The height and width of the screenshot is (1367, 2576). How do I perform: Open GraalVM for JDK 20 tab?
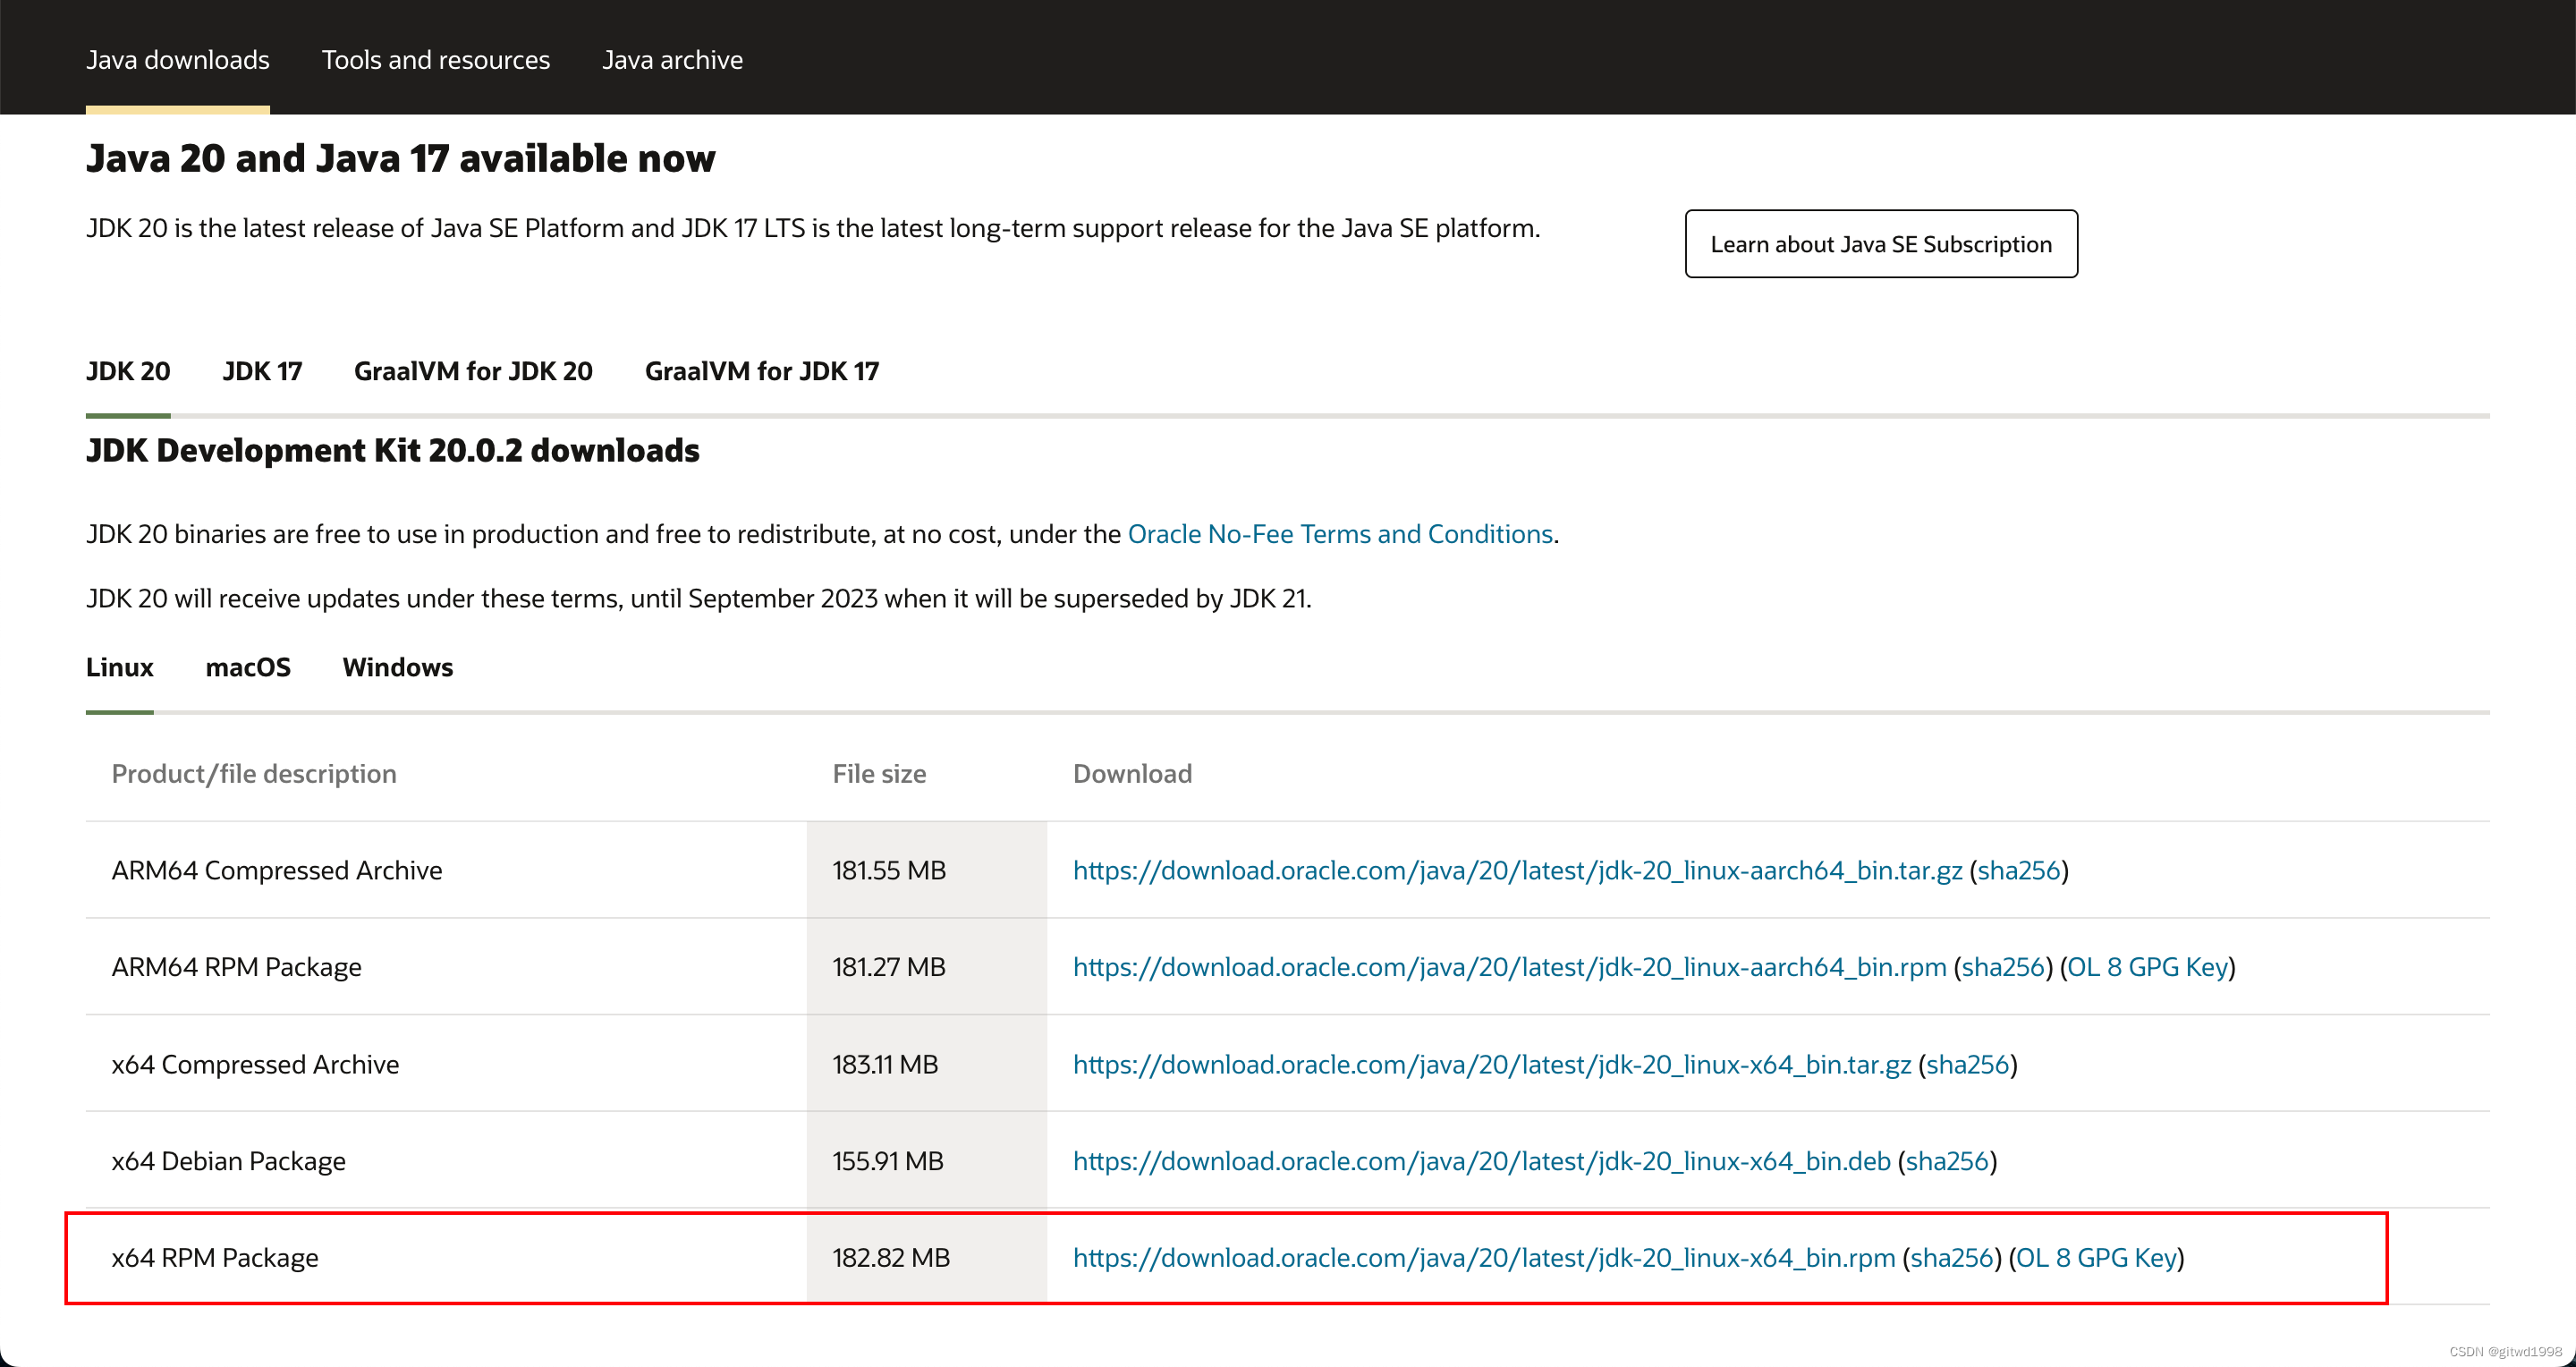[473, 371]
